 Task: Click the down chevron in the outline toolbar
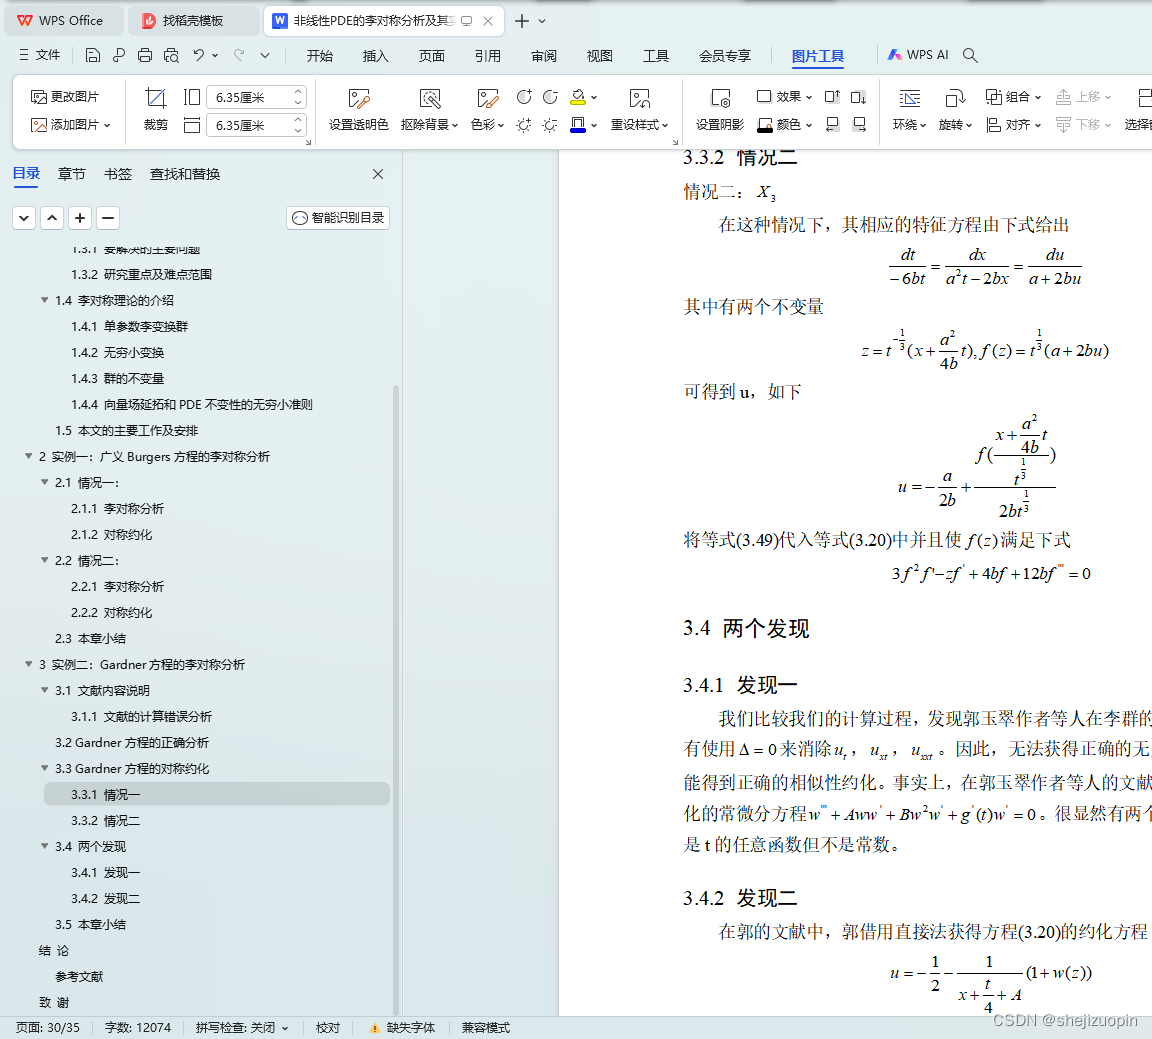click(24, 218)
